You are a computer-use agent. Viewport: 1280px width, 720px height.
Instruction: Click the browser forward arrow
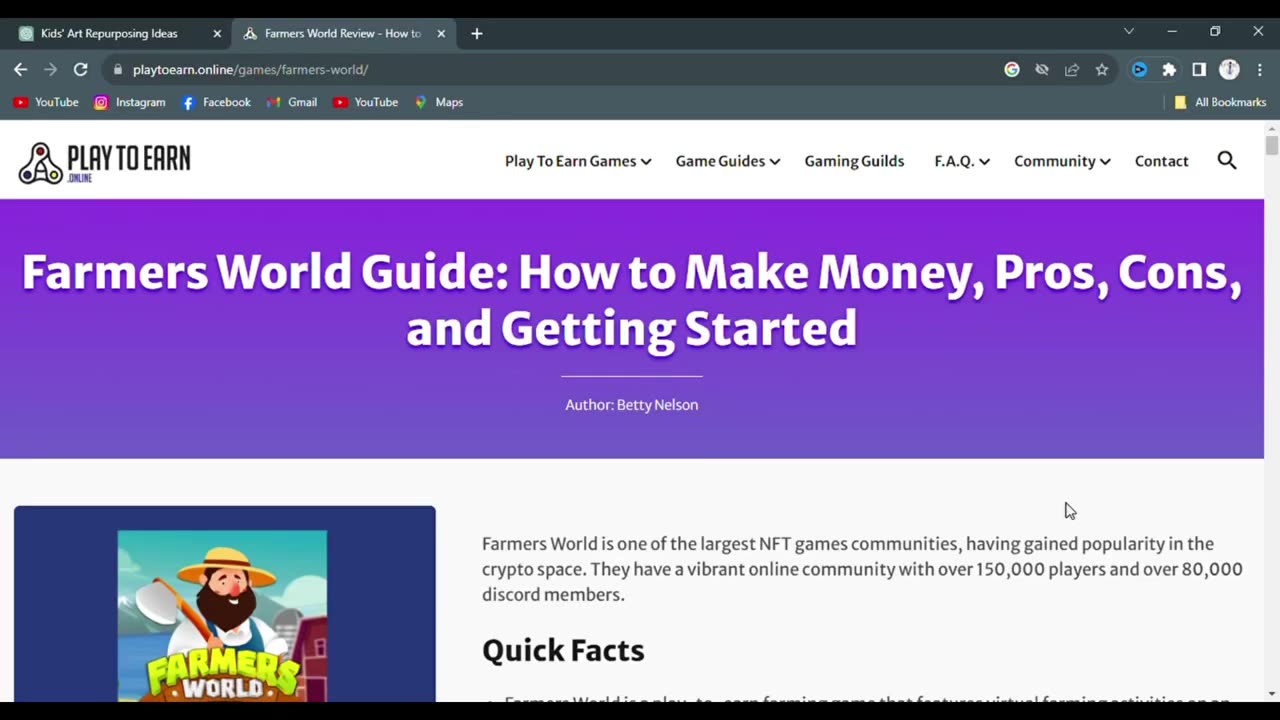tap(50, 69)
